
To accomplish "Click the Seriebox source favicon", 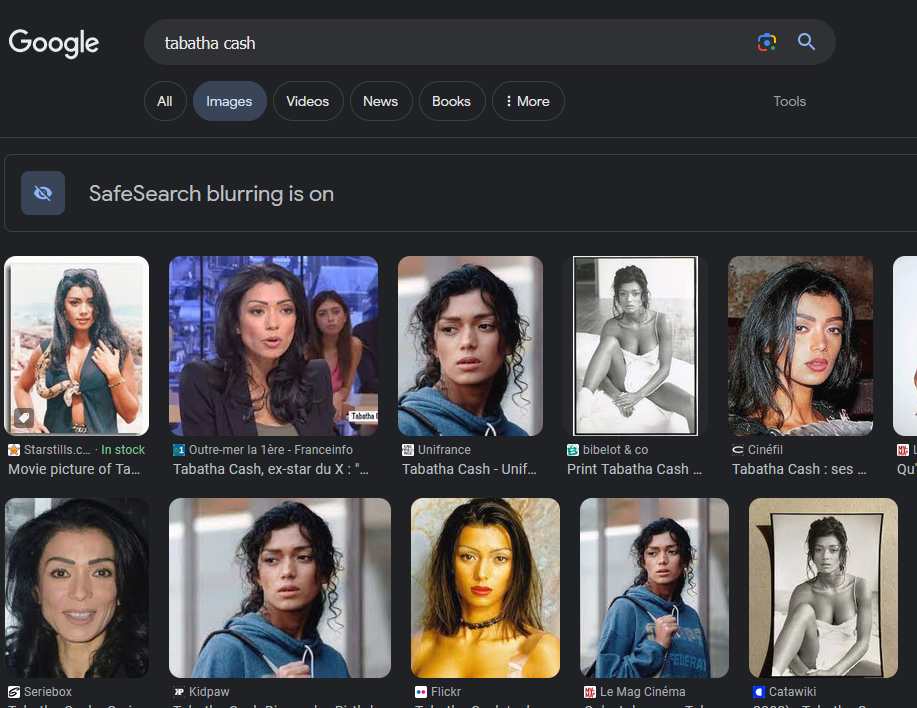I will (x=14, y=692).
